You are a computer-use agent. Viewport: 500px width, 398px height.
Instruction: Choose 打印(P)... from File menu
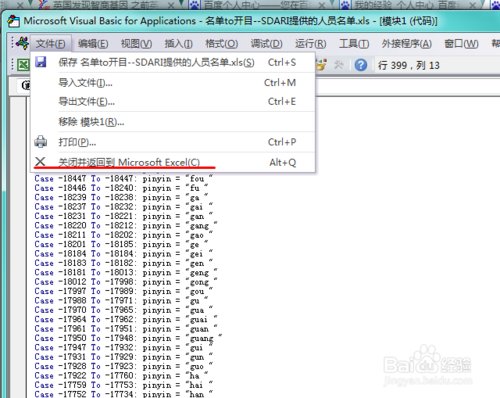(173, 142)
